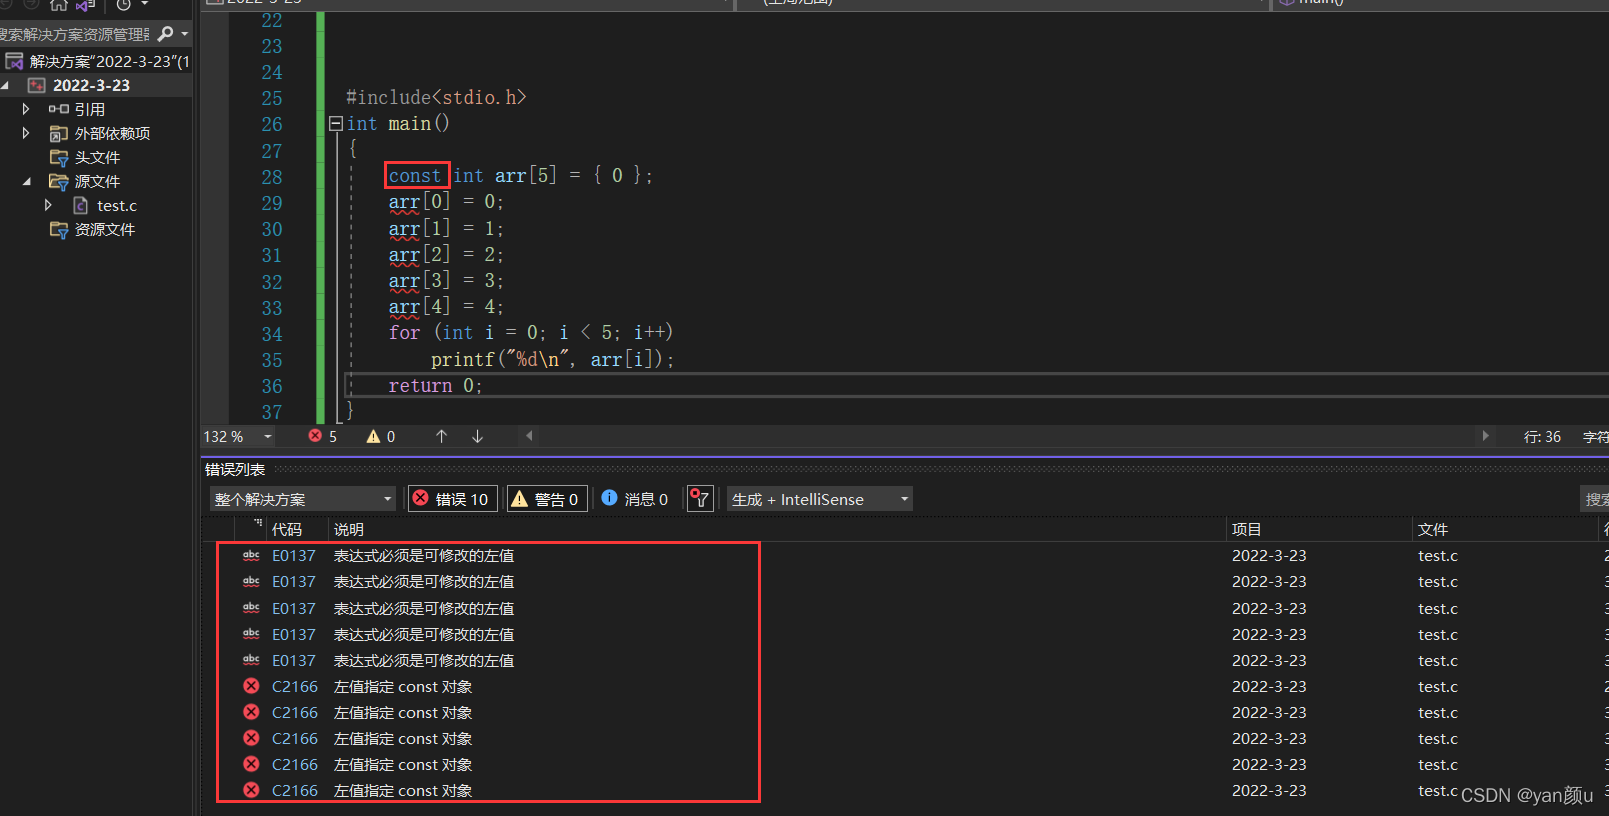Image resolution: width=1609 pixels, height=816 pixels.
Task: Click the red error count indicator showing 5
Action: click(322, 436)
